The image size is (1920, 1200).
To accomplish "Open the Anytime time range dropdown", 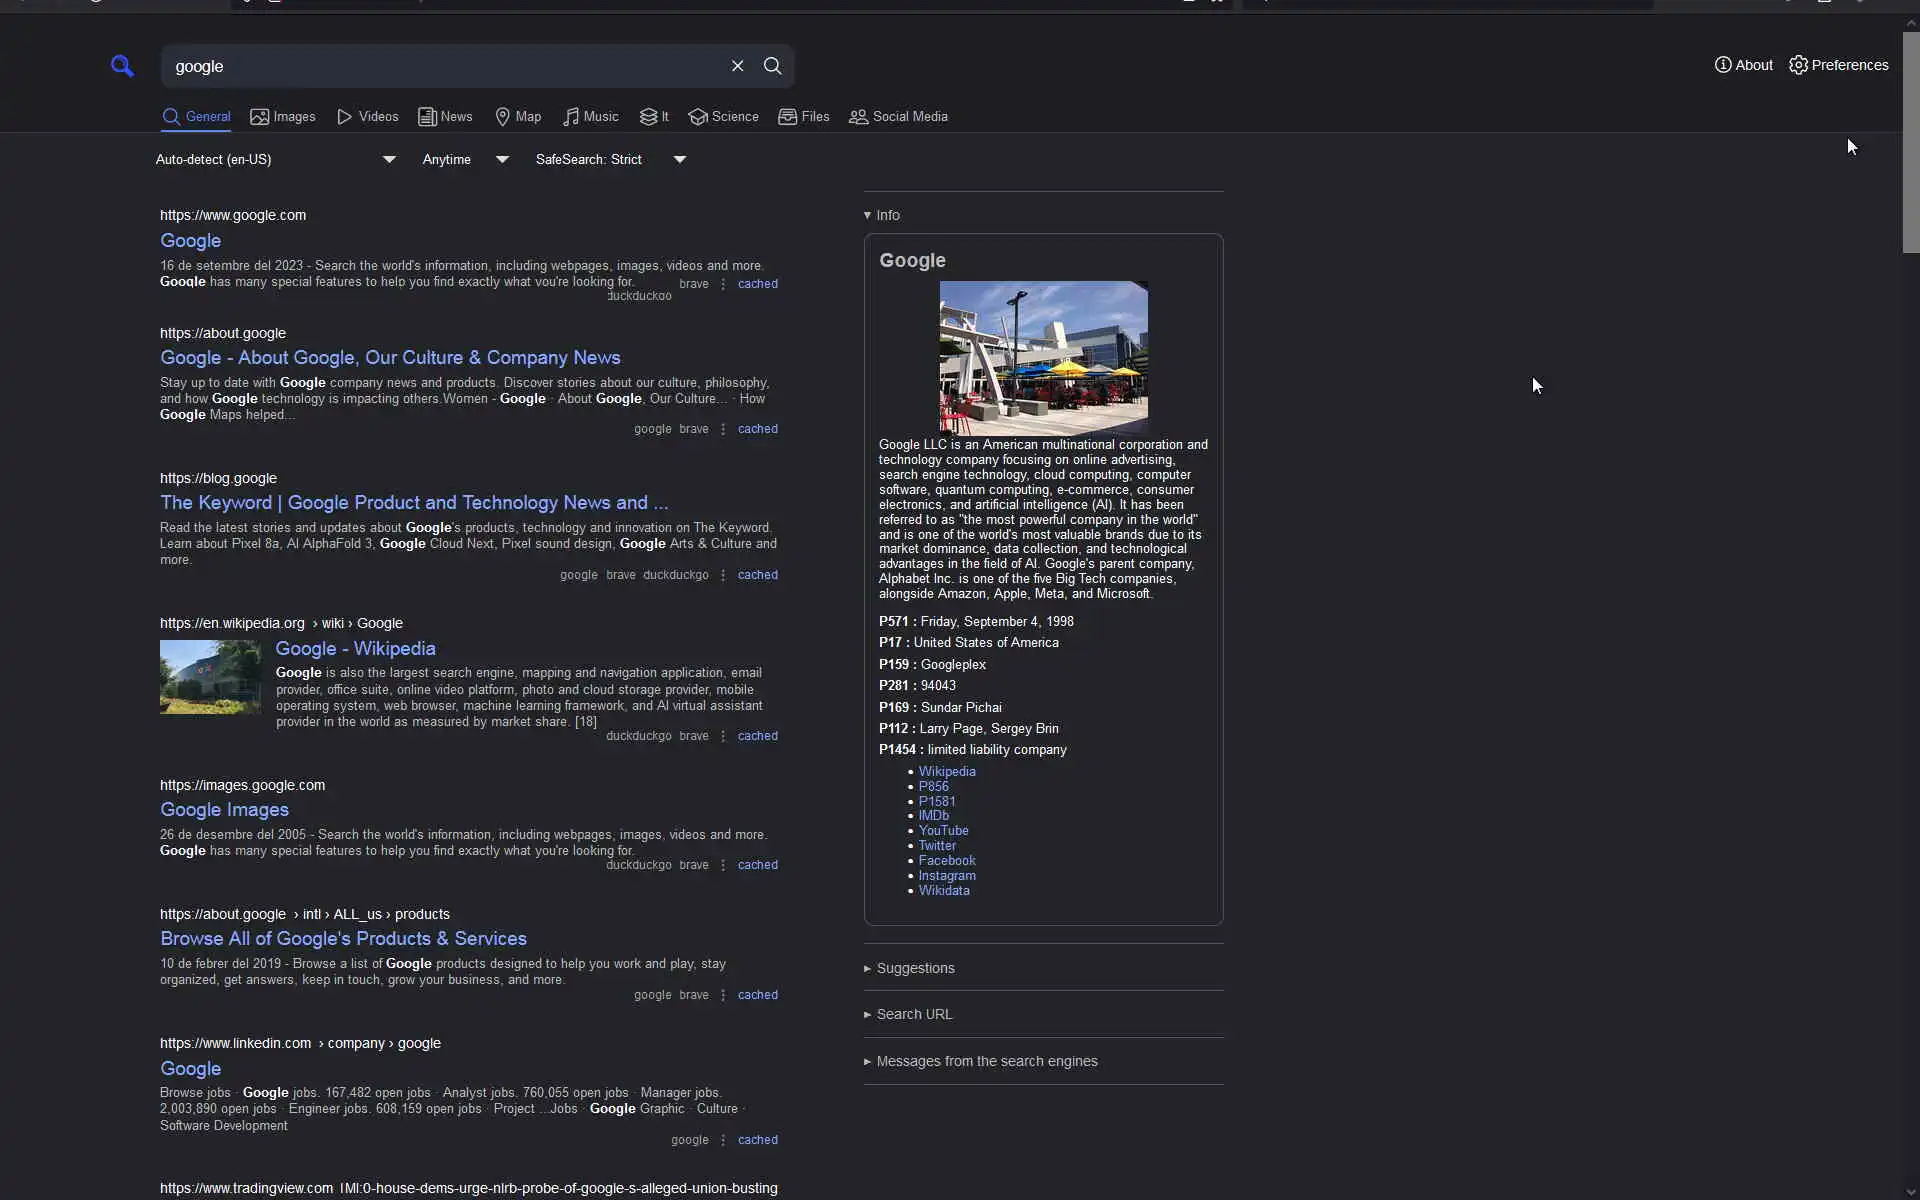I will 465,160.
